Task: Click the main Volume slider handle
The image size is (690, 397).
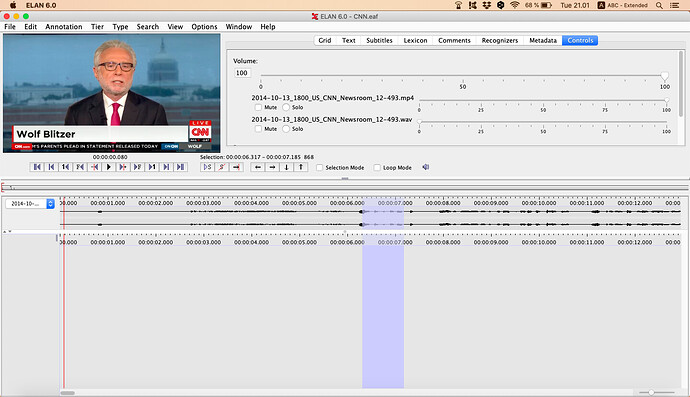Action: (x=664, y=76)
